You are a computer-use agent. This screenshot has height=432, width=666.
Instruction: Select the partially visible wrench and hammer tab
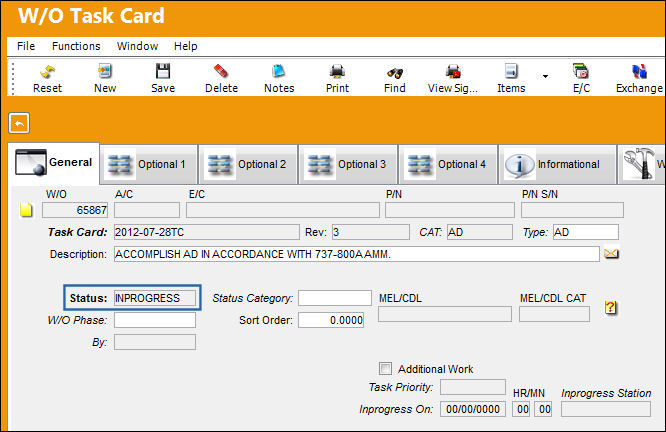(641, 164)
